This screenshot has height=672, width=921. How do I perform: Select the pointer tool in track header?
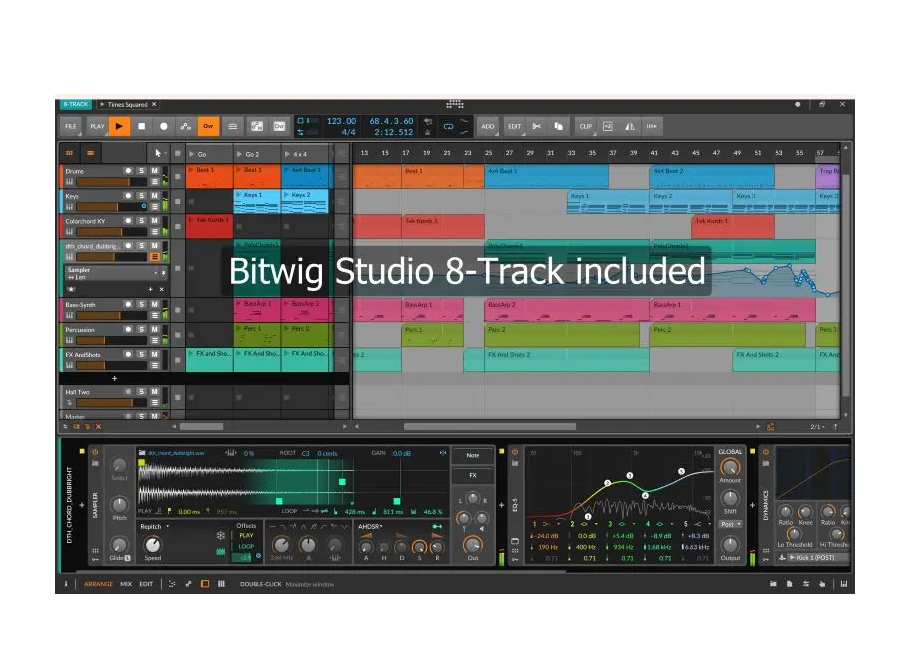coord(157,153)
